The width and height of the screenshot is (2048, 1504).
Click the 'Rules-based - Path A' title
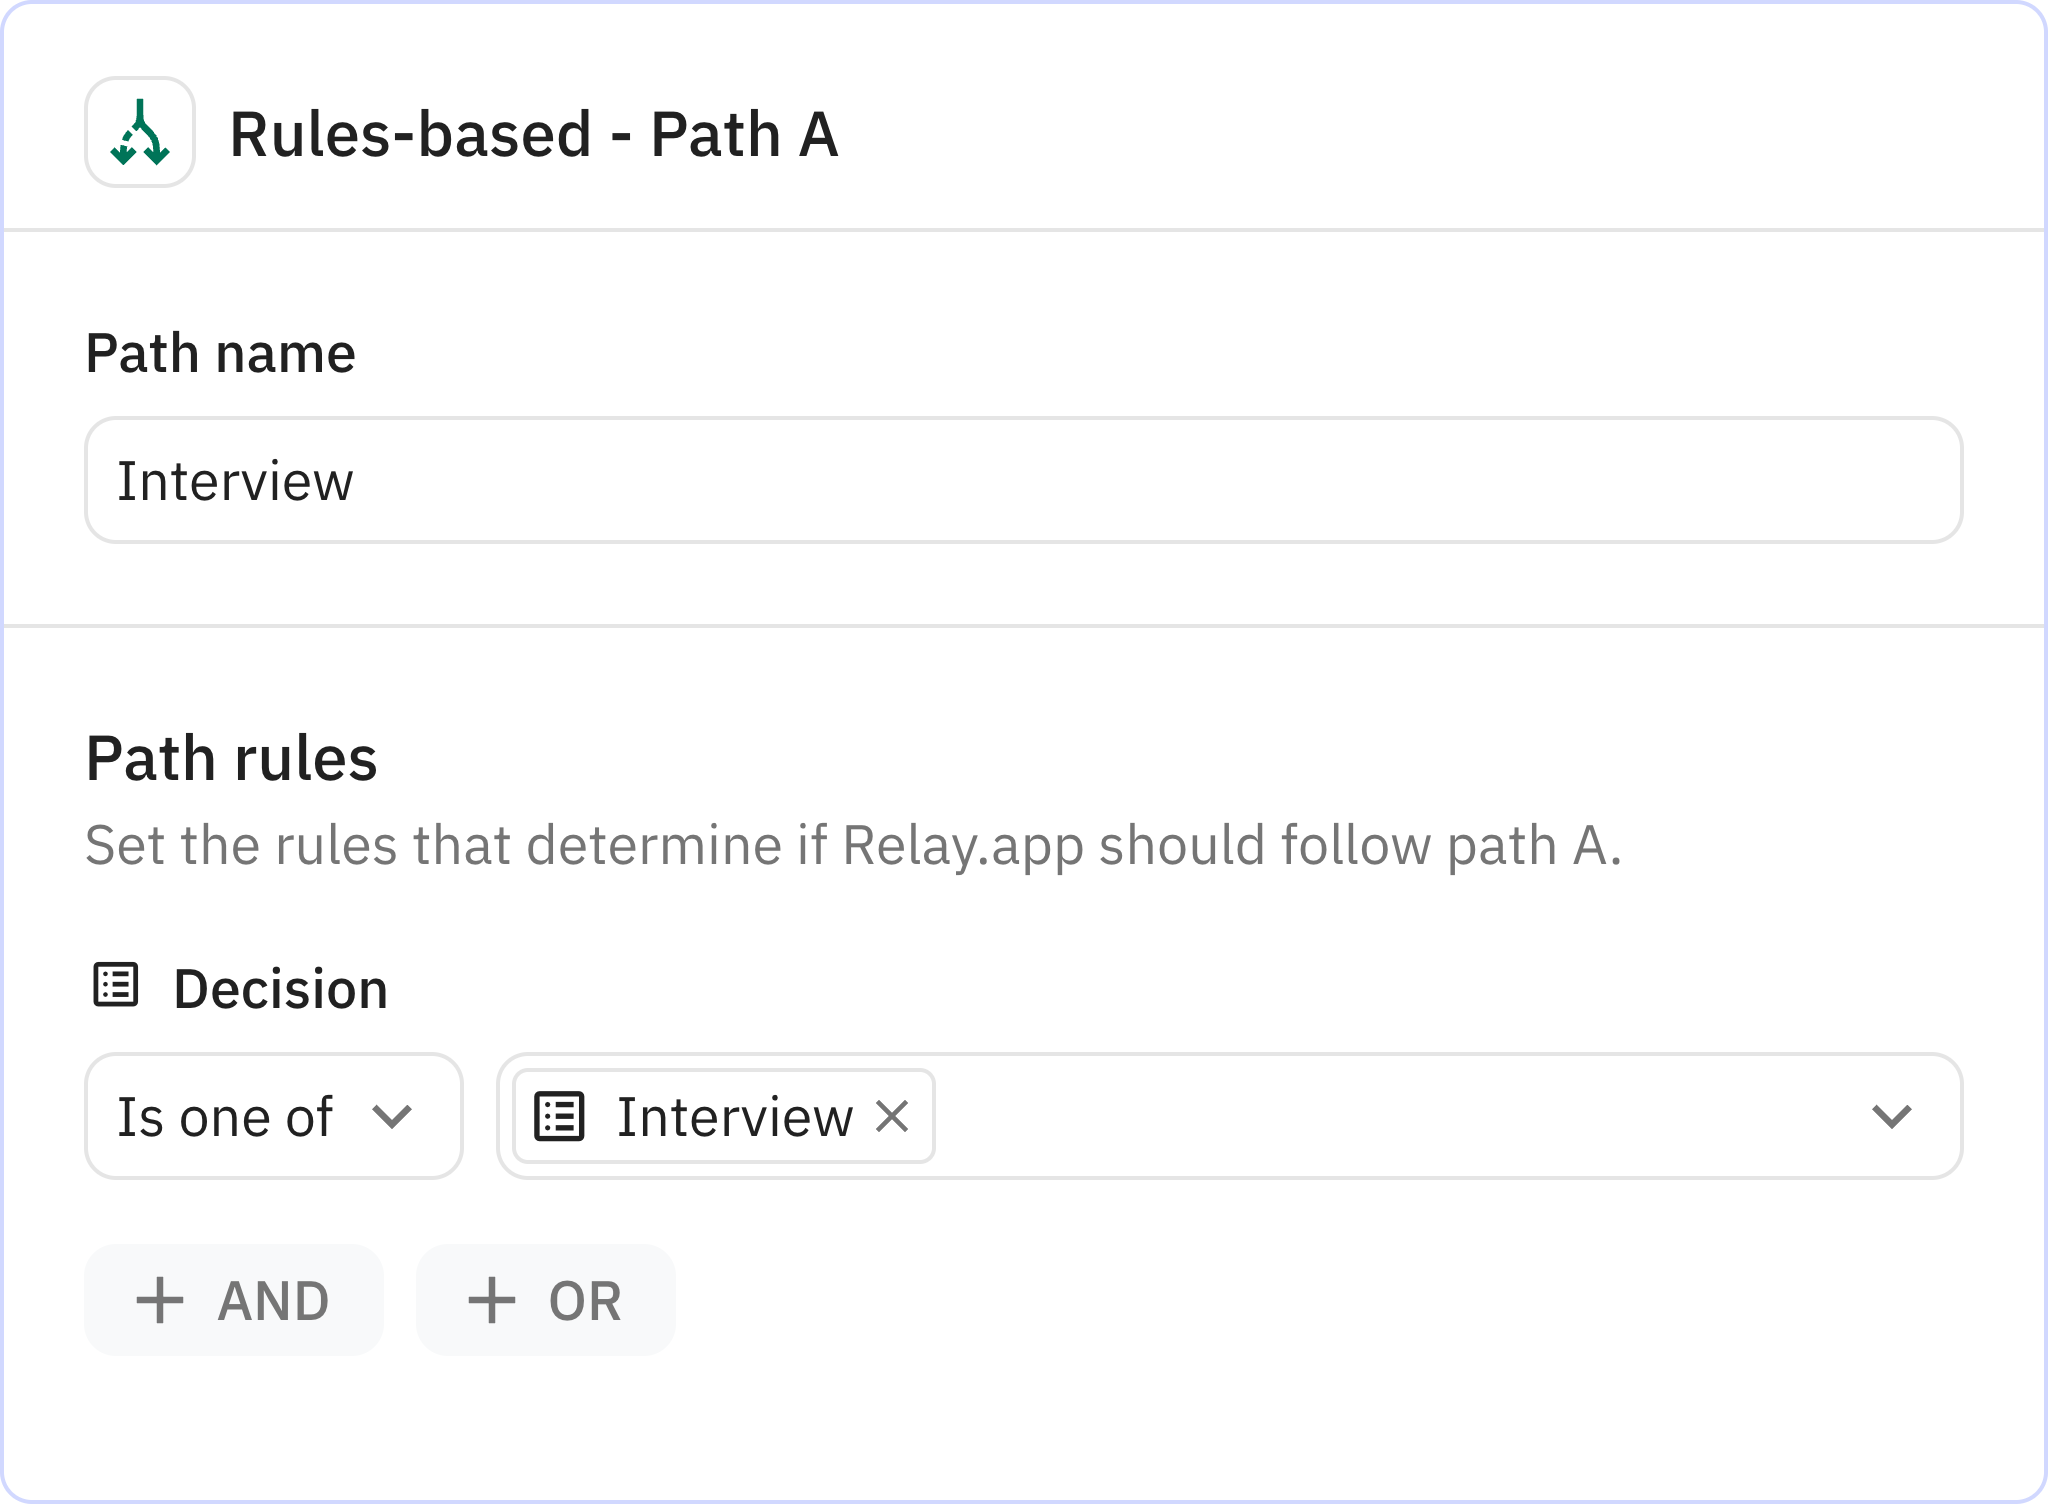(533, 134)
